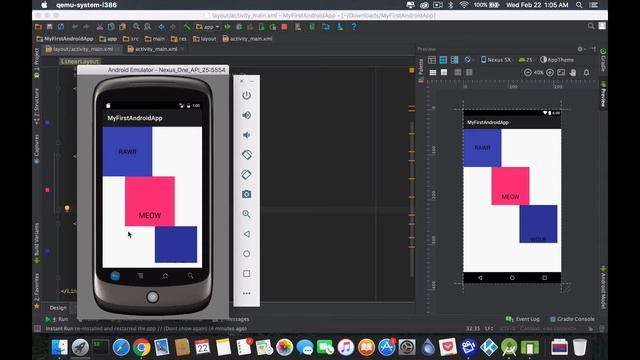Open Gradle Console button
The width and height of the screenshot is (640, 360).
click(572, 319)
